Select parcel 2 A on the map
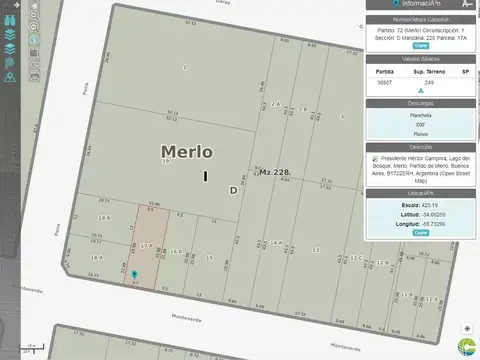Viewport: 480px width, 360px height. point(276,104)
